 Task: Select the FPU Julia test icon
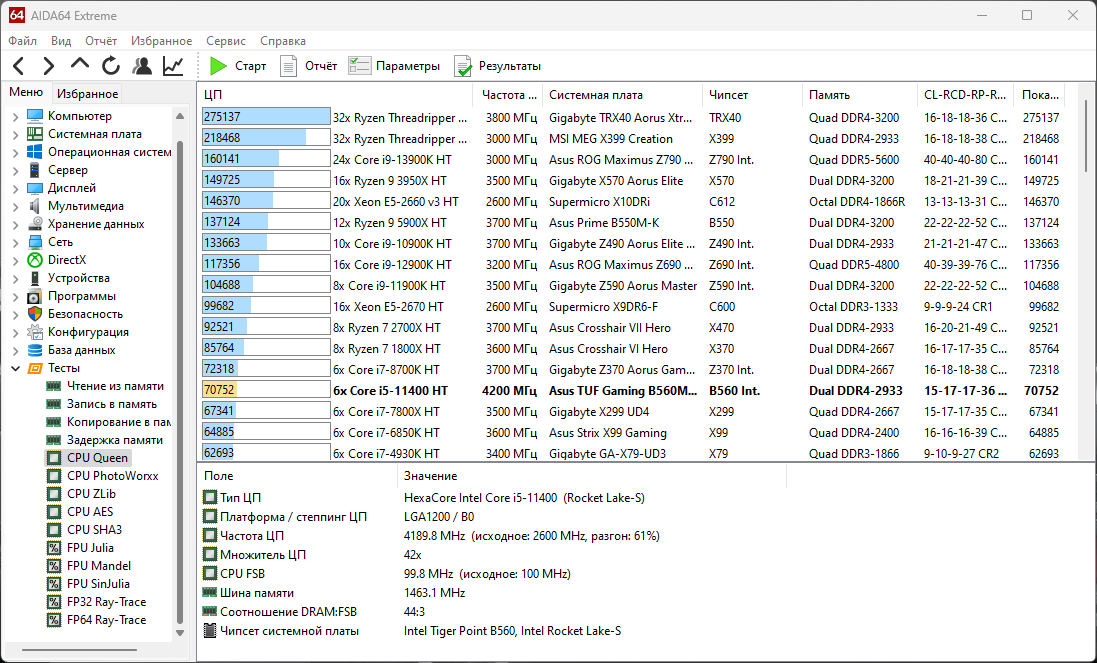(53, 548)
